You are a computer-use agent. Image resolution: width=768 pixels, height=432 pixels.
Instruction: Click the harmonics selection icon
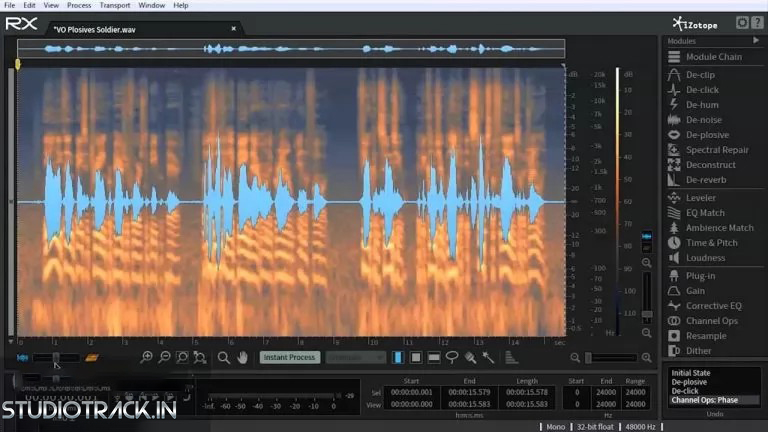[511, 358]
